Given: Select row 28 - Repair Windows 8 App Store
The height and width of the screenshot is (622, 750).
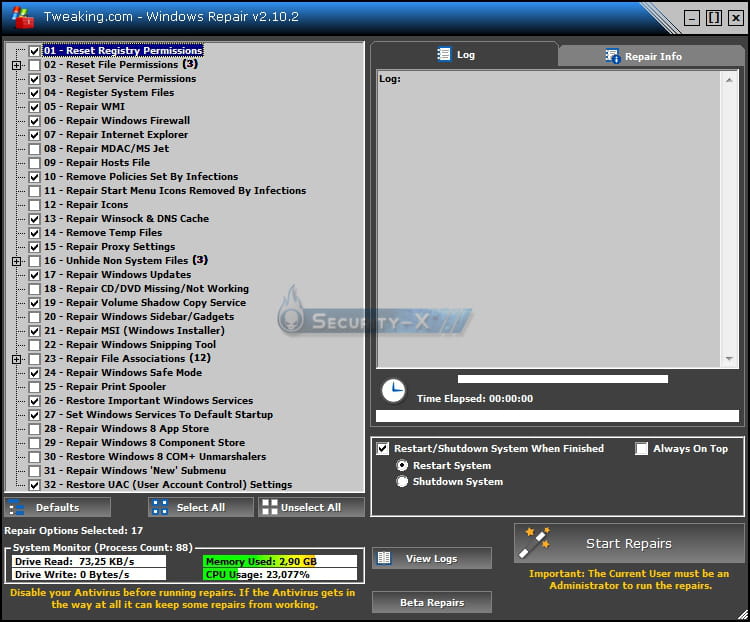Looking at the screenshot, I should [126, 429].
